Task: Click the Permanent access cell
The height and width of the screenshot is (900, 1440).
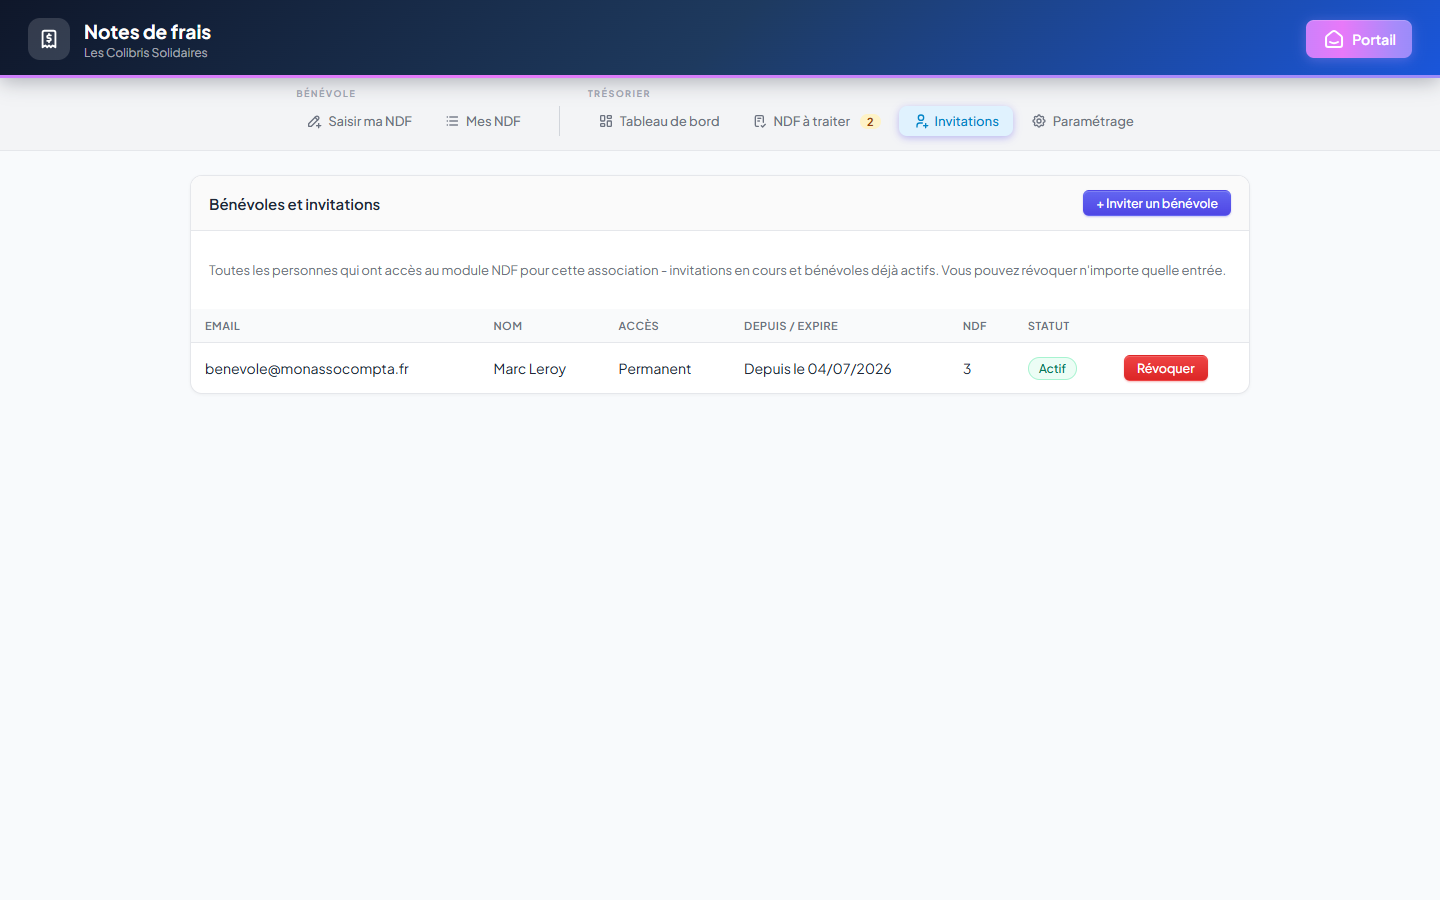Action: [655, 368]
